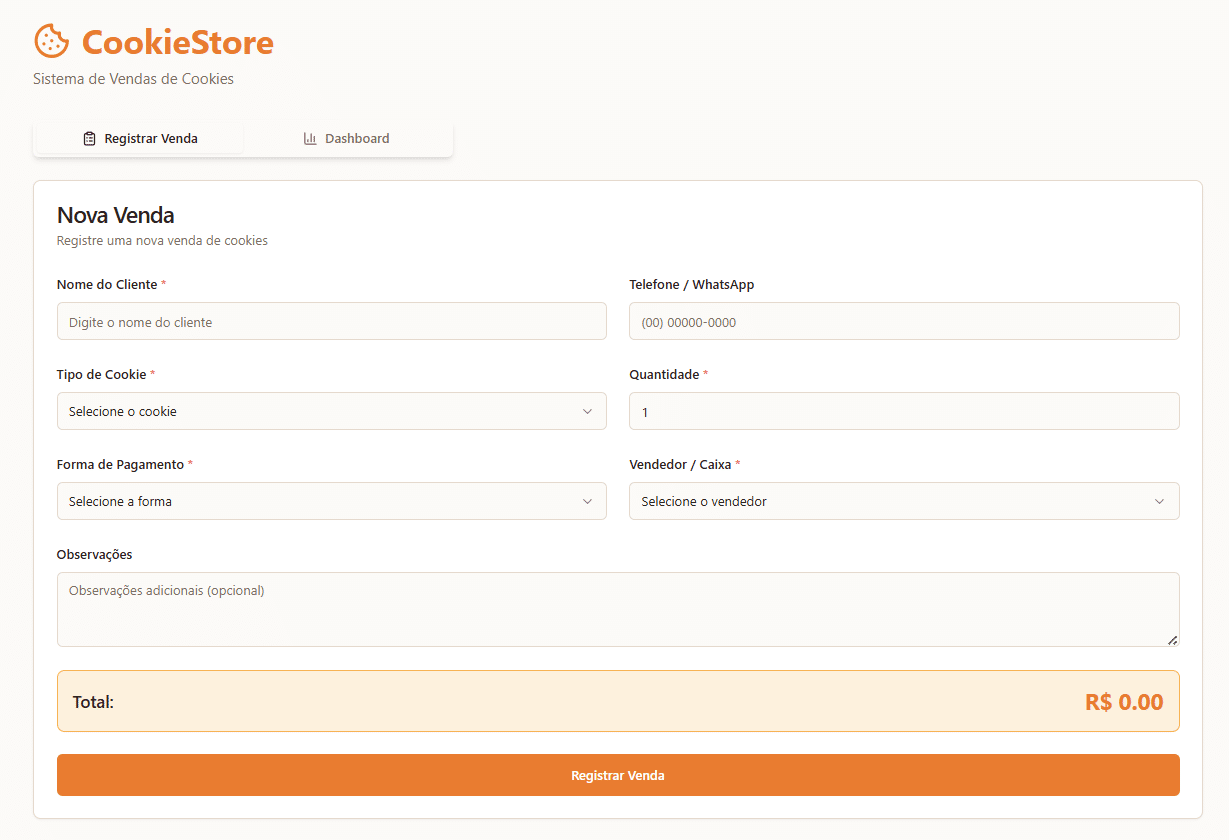Click the chevron in Selecione o vendedor
The image size is (1229, 840).
1160,501
